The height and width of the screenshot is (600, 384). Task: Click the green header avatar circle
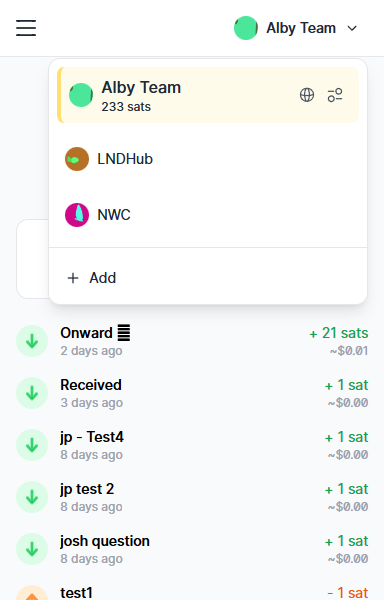[x=246, y=28]
